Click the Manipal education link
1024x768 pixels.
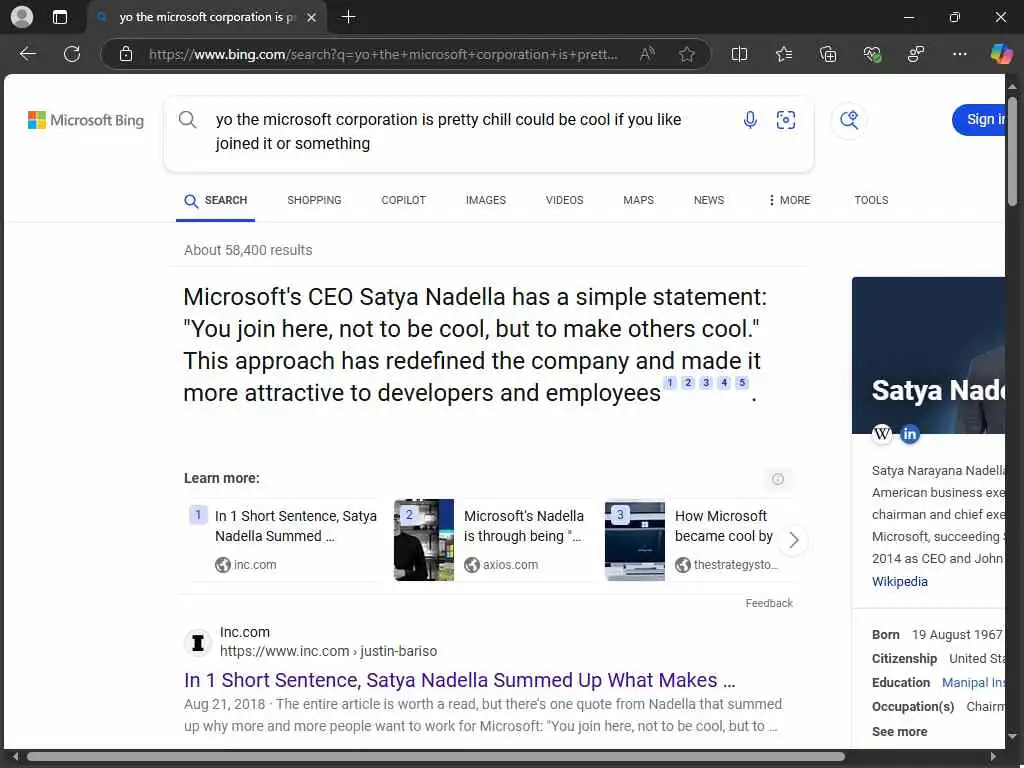(973, 682)
